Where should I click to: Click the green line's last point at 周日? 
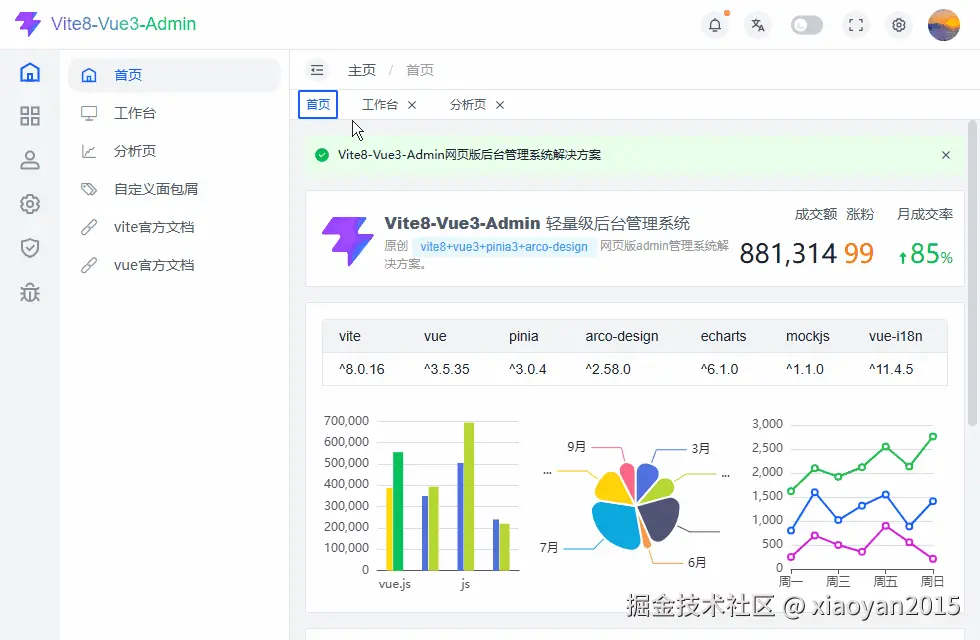pyautogui.click(x=932, y=436)
